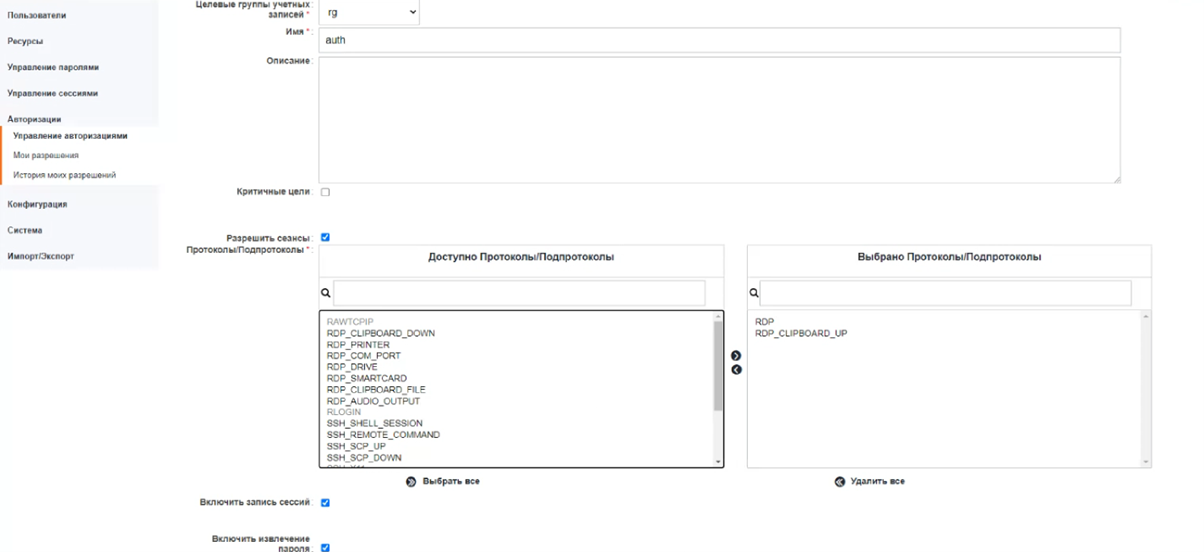Select RDP_CLIPBOARD_UP in selected list
The width and height of the screenshot is (1204, 552).
pos(801,333)
